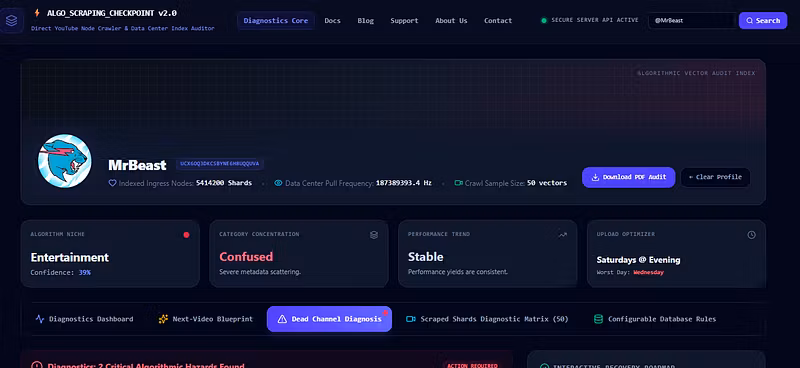Click the 50 vectors value

click(547, 183)
